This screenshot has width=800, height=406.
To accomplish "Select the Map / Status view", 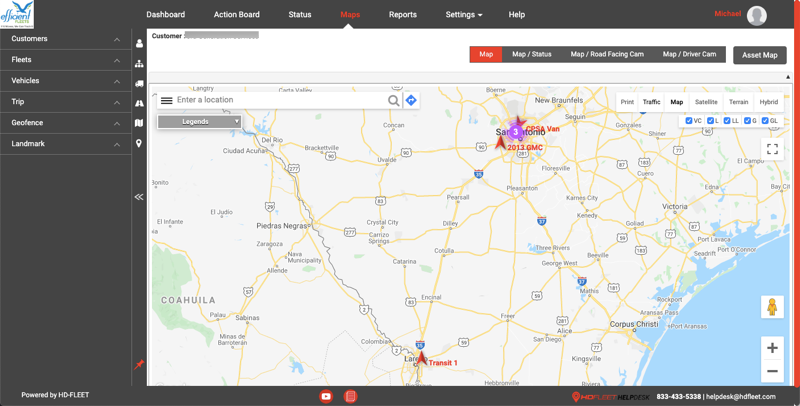I will [532, 54].
